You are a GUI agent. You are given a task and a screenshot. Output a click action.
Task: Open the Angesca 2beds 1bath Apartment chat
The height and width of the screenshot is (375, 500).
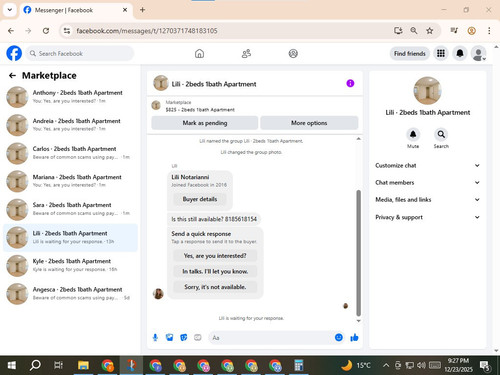pyautogui.click(x=70, y=293)
